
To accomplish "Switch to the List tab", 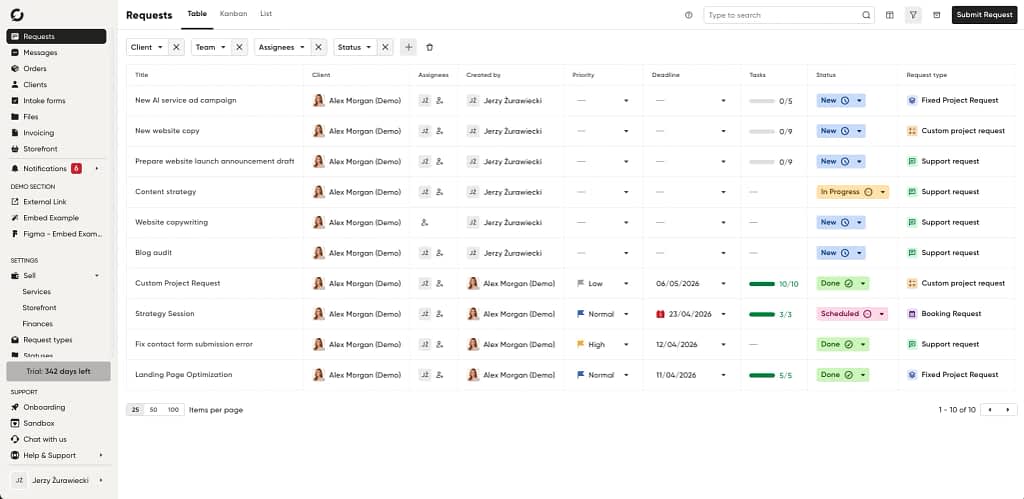I will (266, 14).
